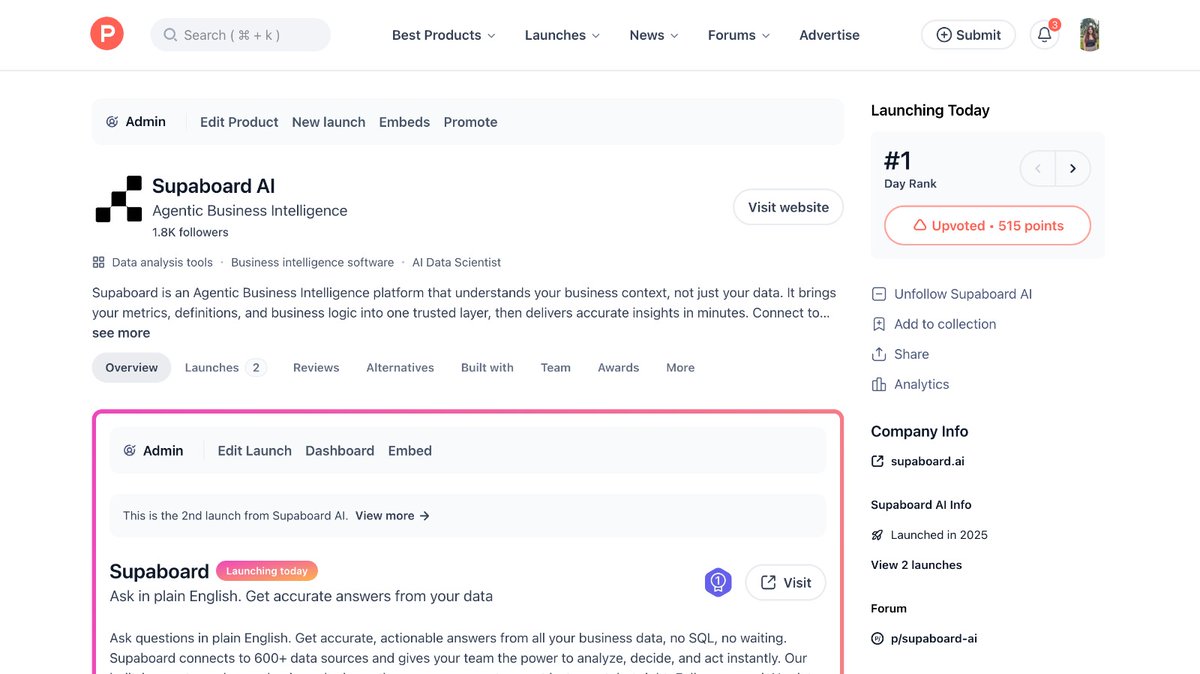
Task: Open Analytics in sidebar
Action: tap(921, 384)
